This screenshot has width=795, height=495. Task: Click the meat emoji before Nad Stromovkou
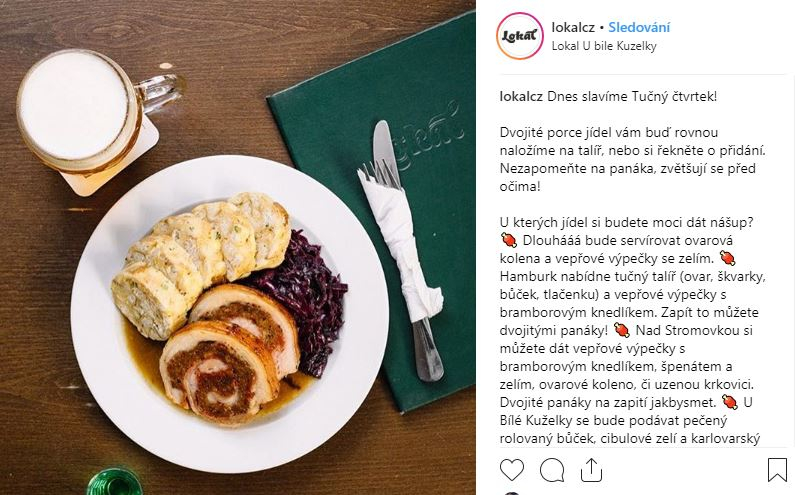[x=622, y=330]
